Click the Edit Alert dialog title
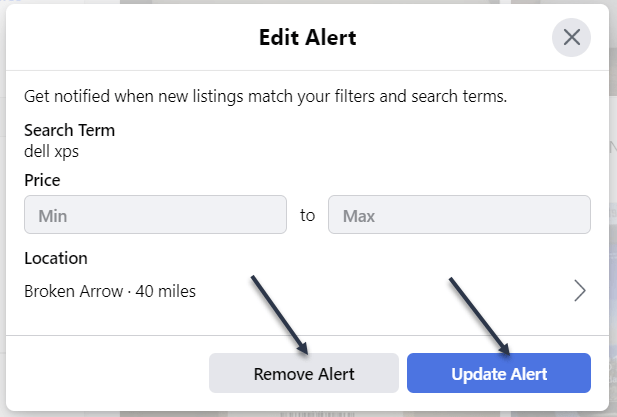The width and height of the screenshot is (617, 417). (308, 39)
